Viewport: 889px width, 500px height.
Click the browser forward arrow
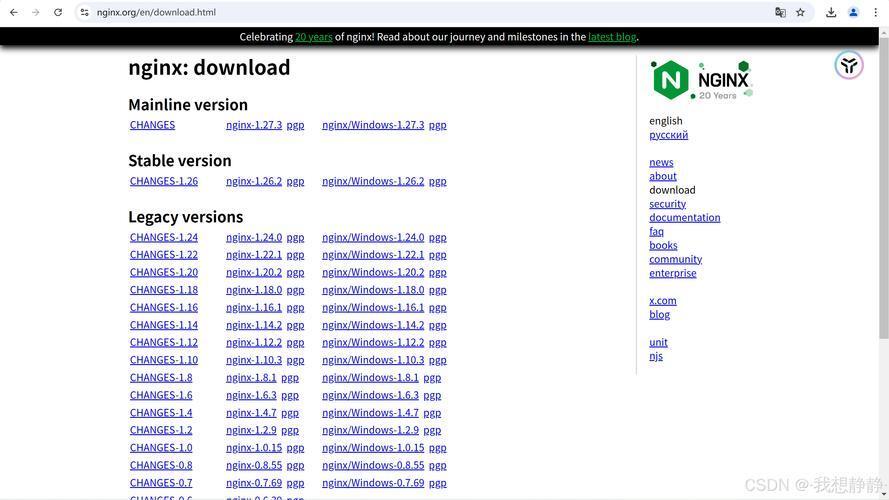[36, 12]
